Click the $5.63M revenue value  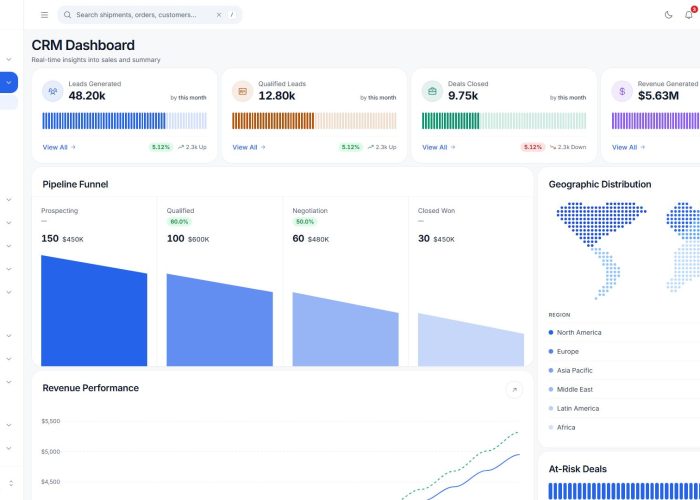[x=658, y=96]
